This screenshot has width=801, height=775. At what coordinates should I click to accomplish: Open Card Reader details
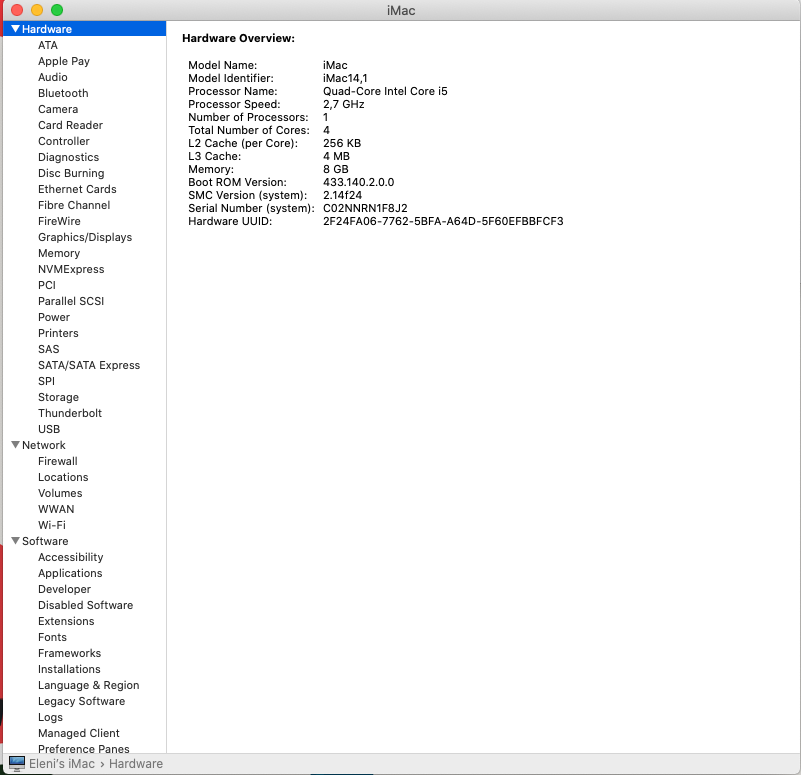pyautogui.click(x=70, y=125)
